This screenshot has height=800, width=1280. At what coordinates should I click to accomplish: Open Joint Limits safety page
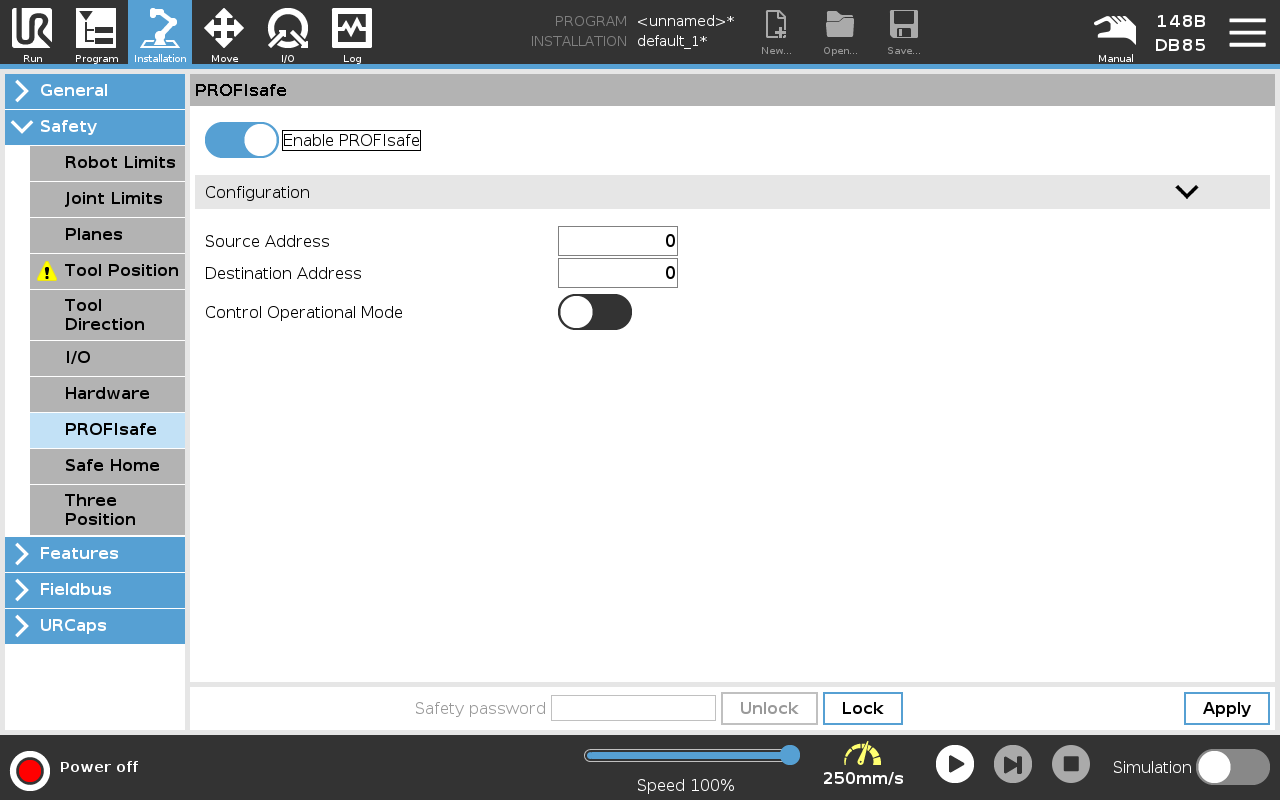pos(107,199)
